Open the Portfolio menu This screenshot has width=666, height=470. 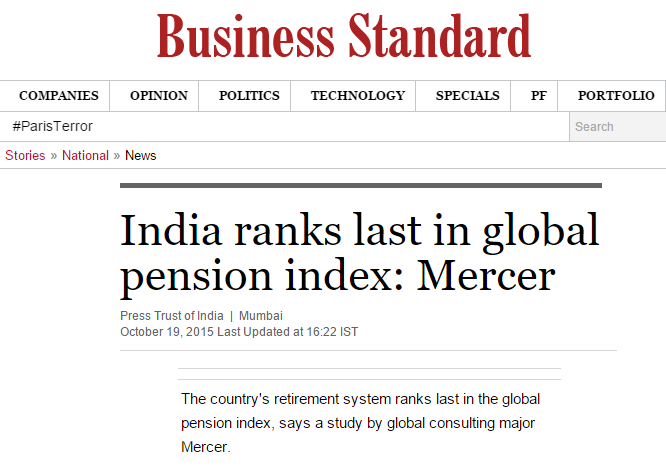point(616,96)
